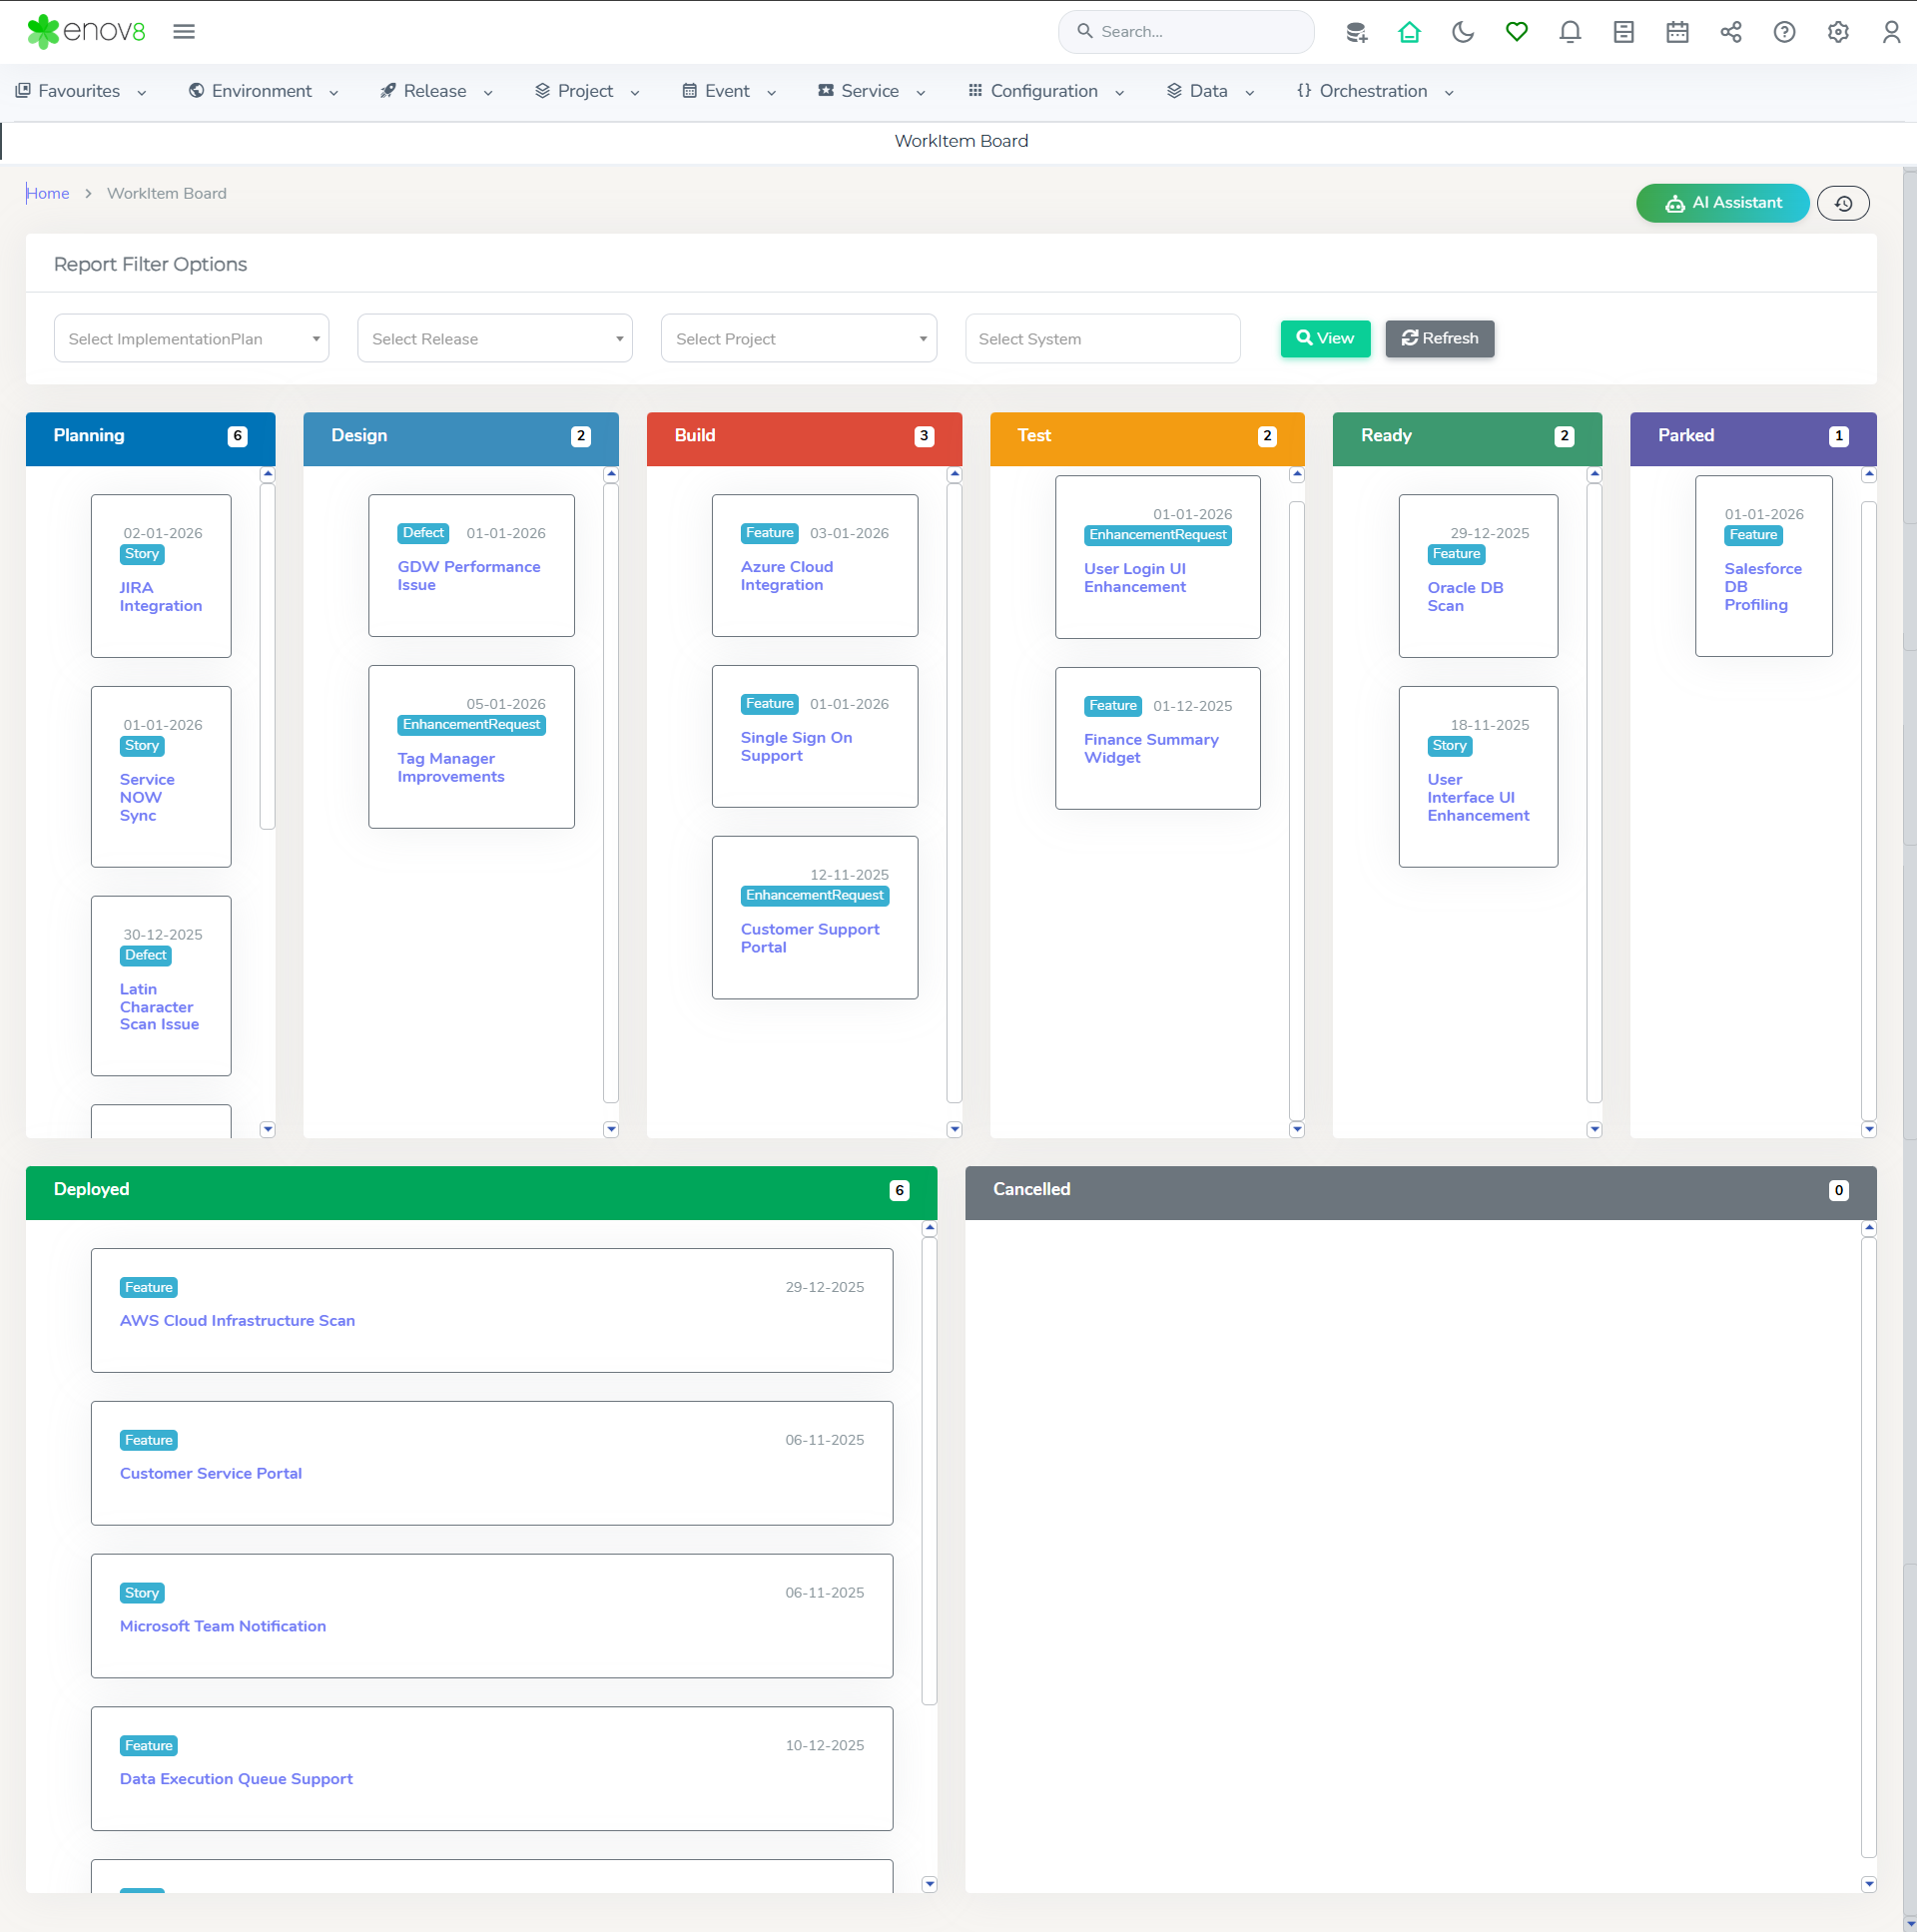Open the Orchestration menu

click(1374, 91)
